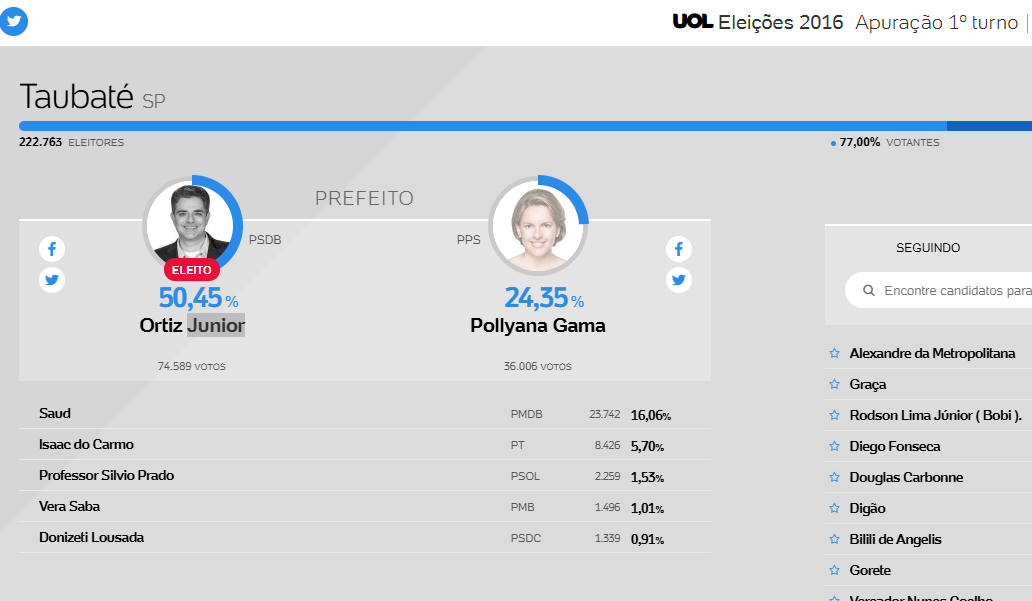Type in the candidate search field

coord(955,291)
